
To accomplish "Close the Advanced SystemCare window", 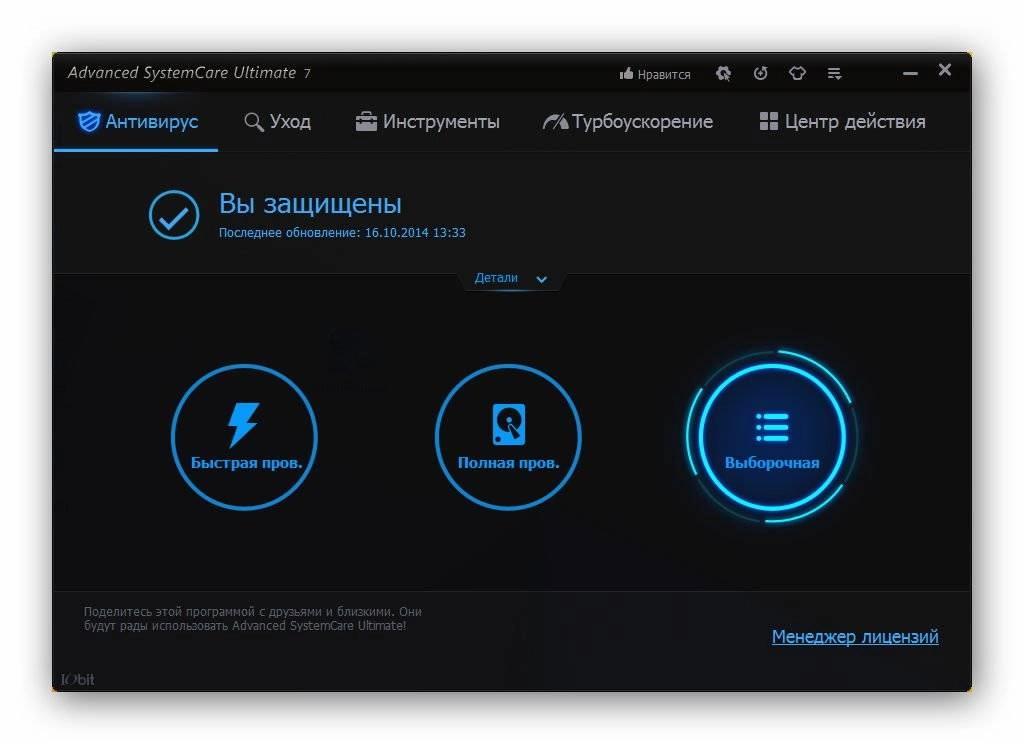I will [945, 70].
